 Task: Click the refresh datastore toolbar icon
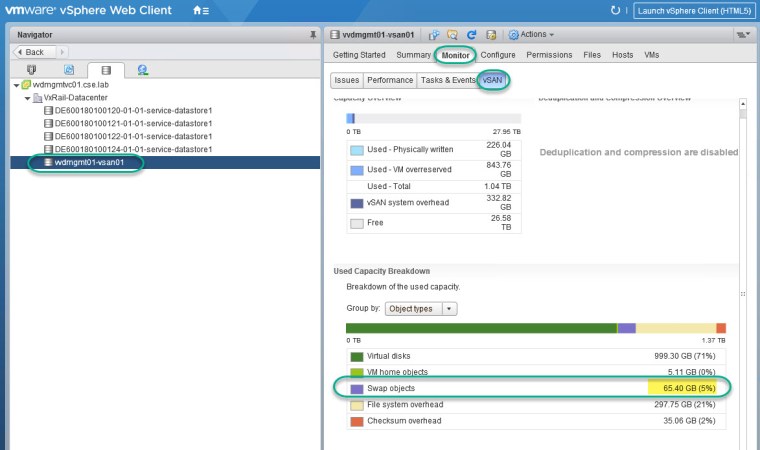(x=472, y=35)
